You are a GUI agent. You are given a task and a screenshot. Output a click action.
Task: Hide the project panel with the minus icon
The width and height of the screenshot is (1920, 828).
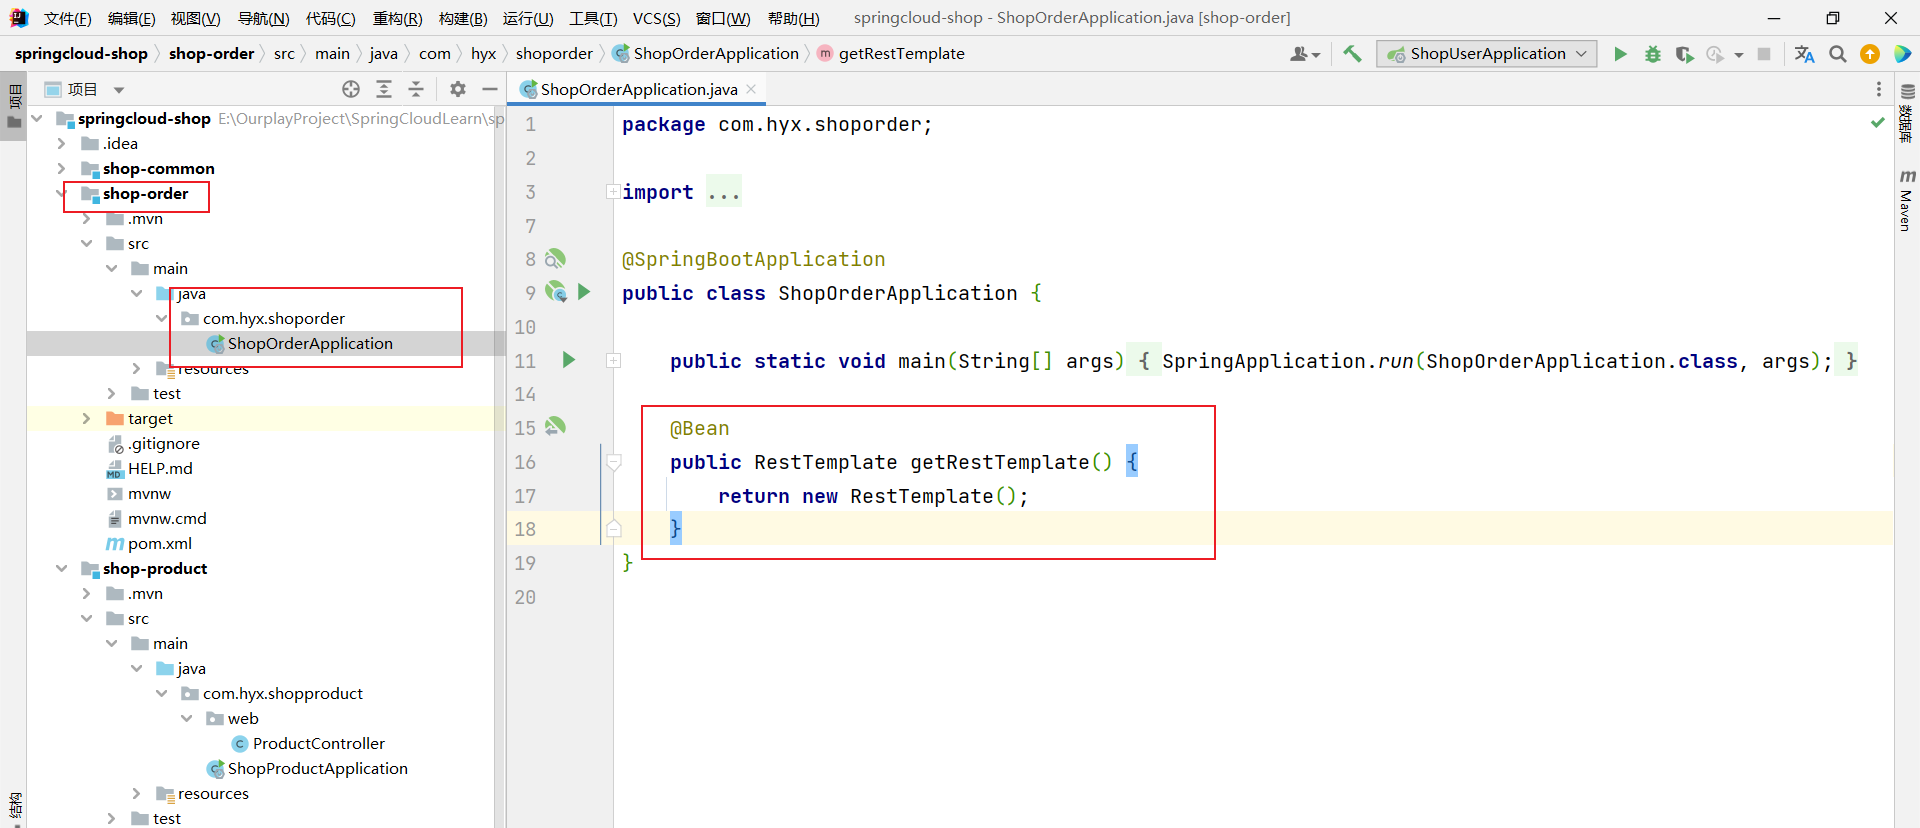pyautogui.click(x=490, y=89)
